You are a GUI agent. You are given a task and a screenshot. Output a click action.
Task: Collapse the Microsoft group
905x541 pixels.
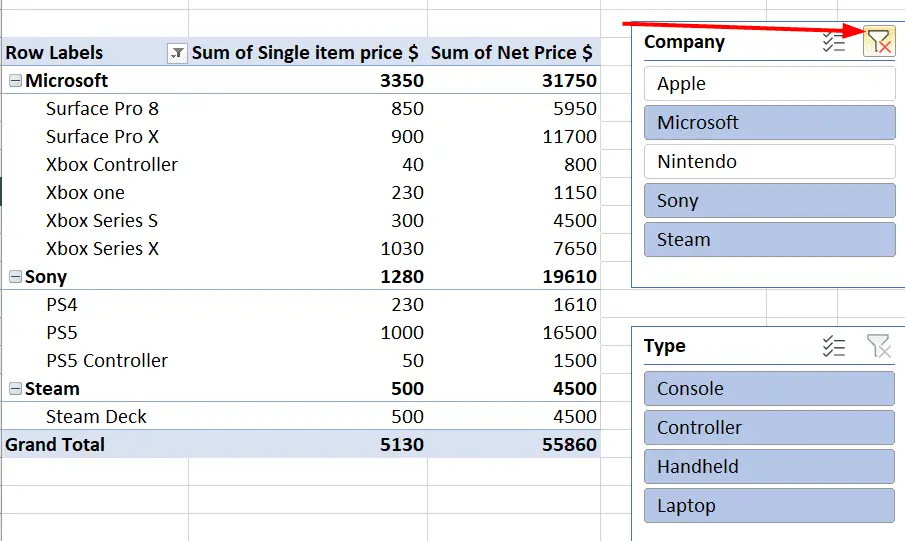[x=16, y=81]
